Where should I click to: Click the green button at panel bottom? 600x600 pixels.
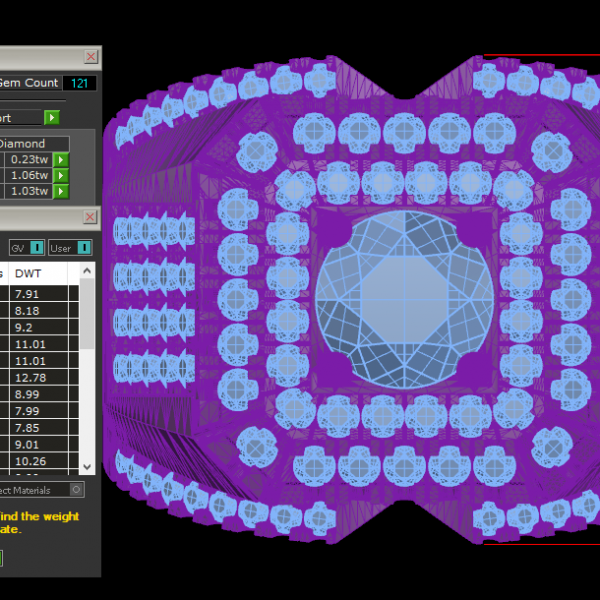pos(2,558)
